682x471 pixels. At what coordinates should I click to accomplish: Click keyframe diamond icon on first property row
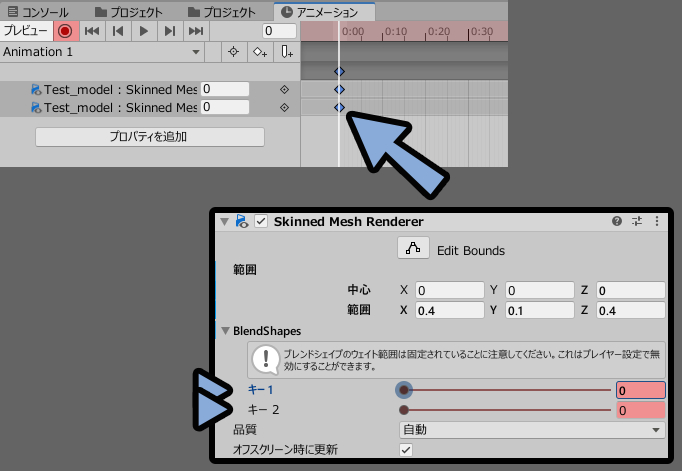tap(284, 90)
